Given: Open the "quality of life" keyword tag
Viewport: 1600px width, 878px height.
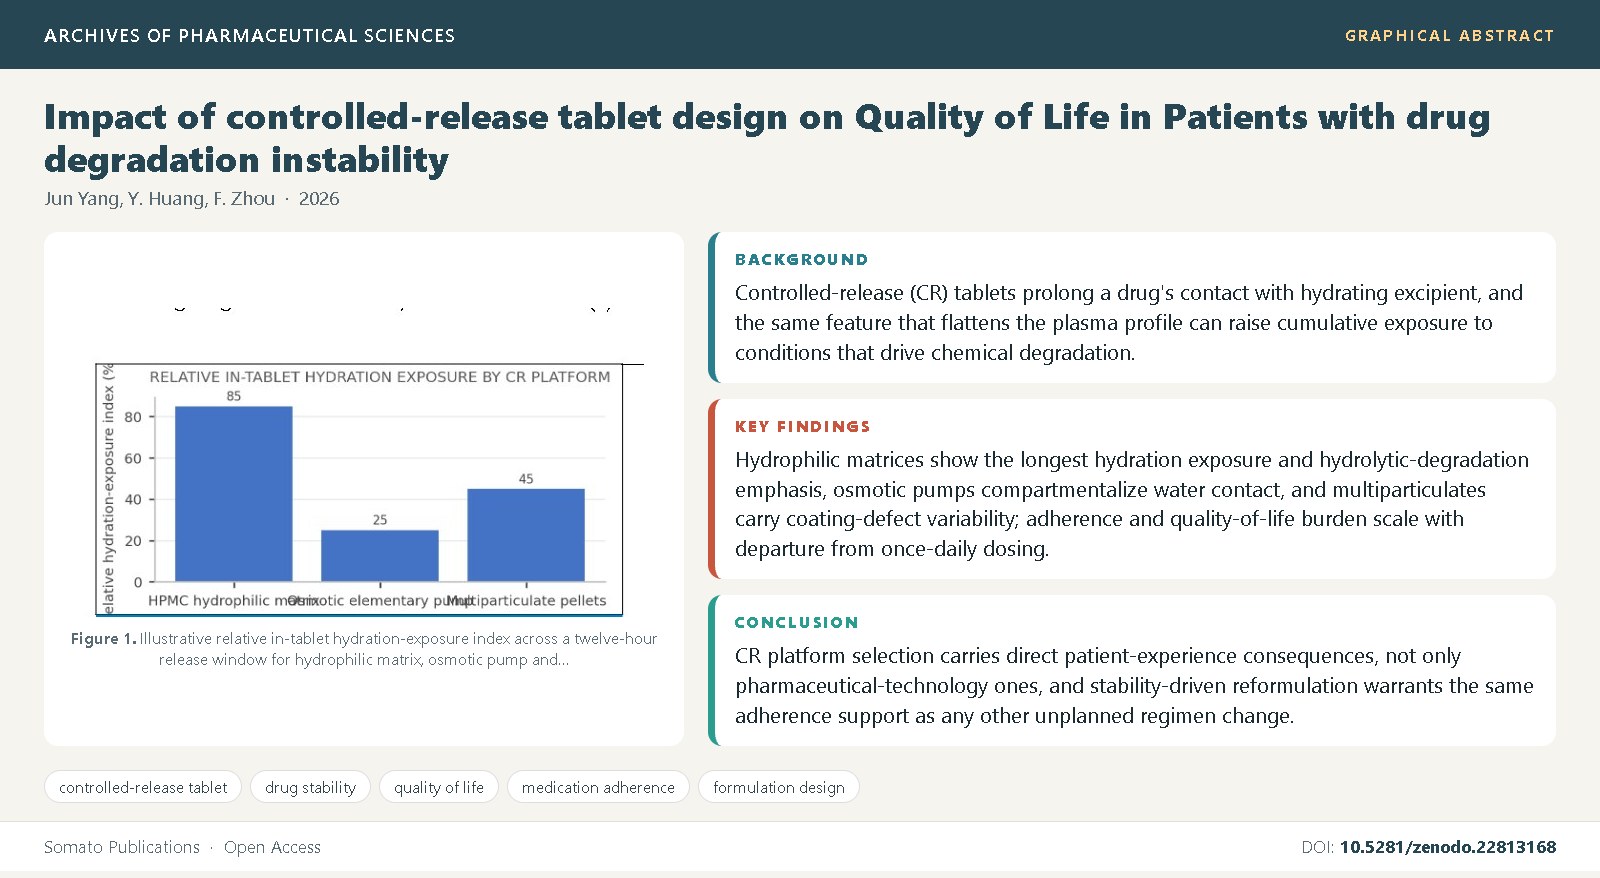Looking at the screenshot, I should click(x=439, y=787).
